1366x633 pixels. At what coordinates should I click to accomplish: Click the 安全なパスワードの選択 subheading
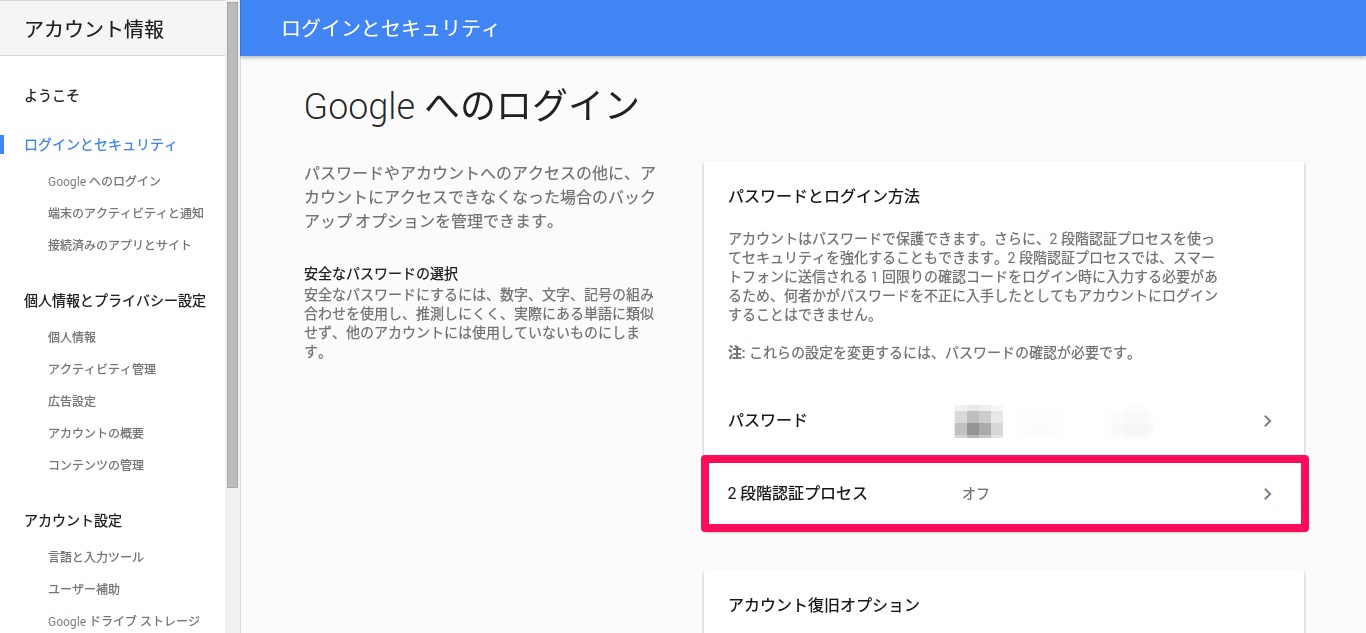381,273
